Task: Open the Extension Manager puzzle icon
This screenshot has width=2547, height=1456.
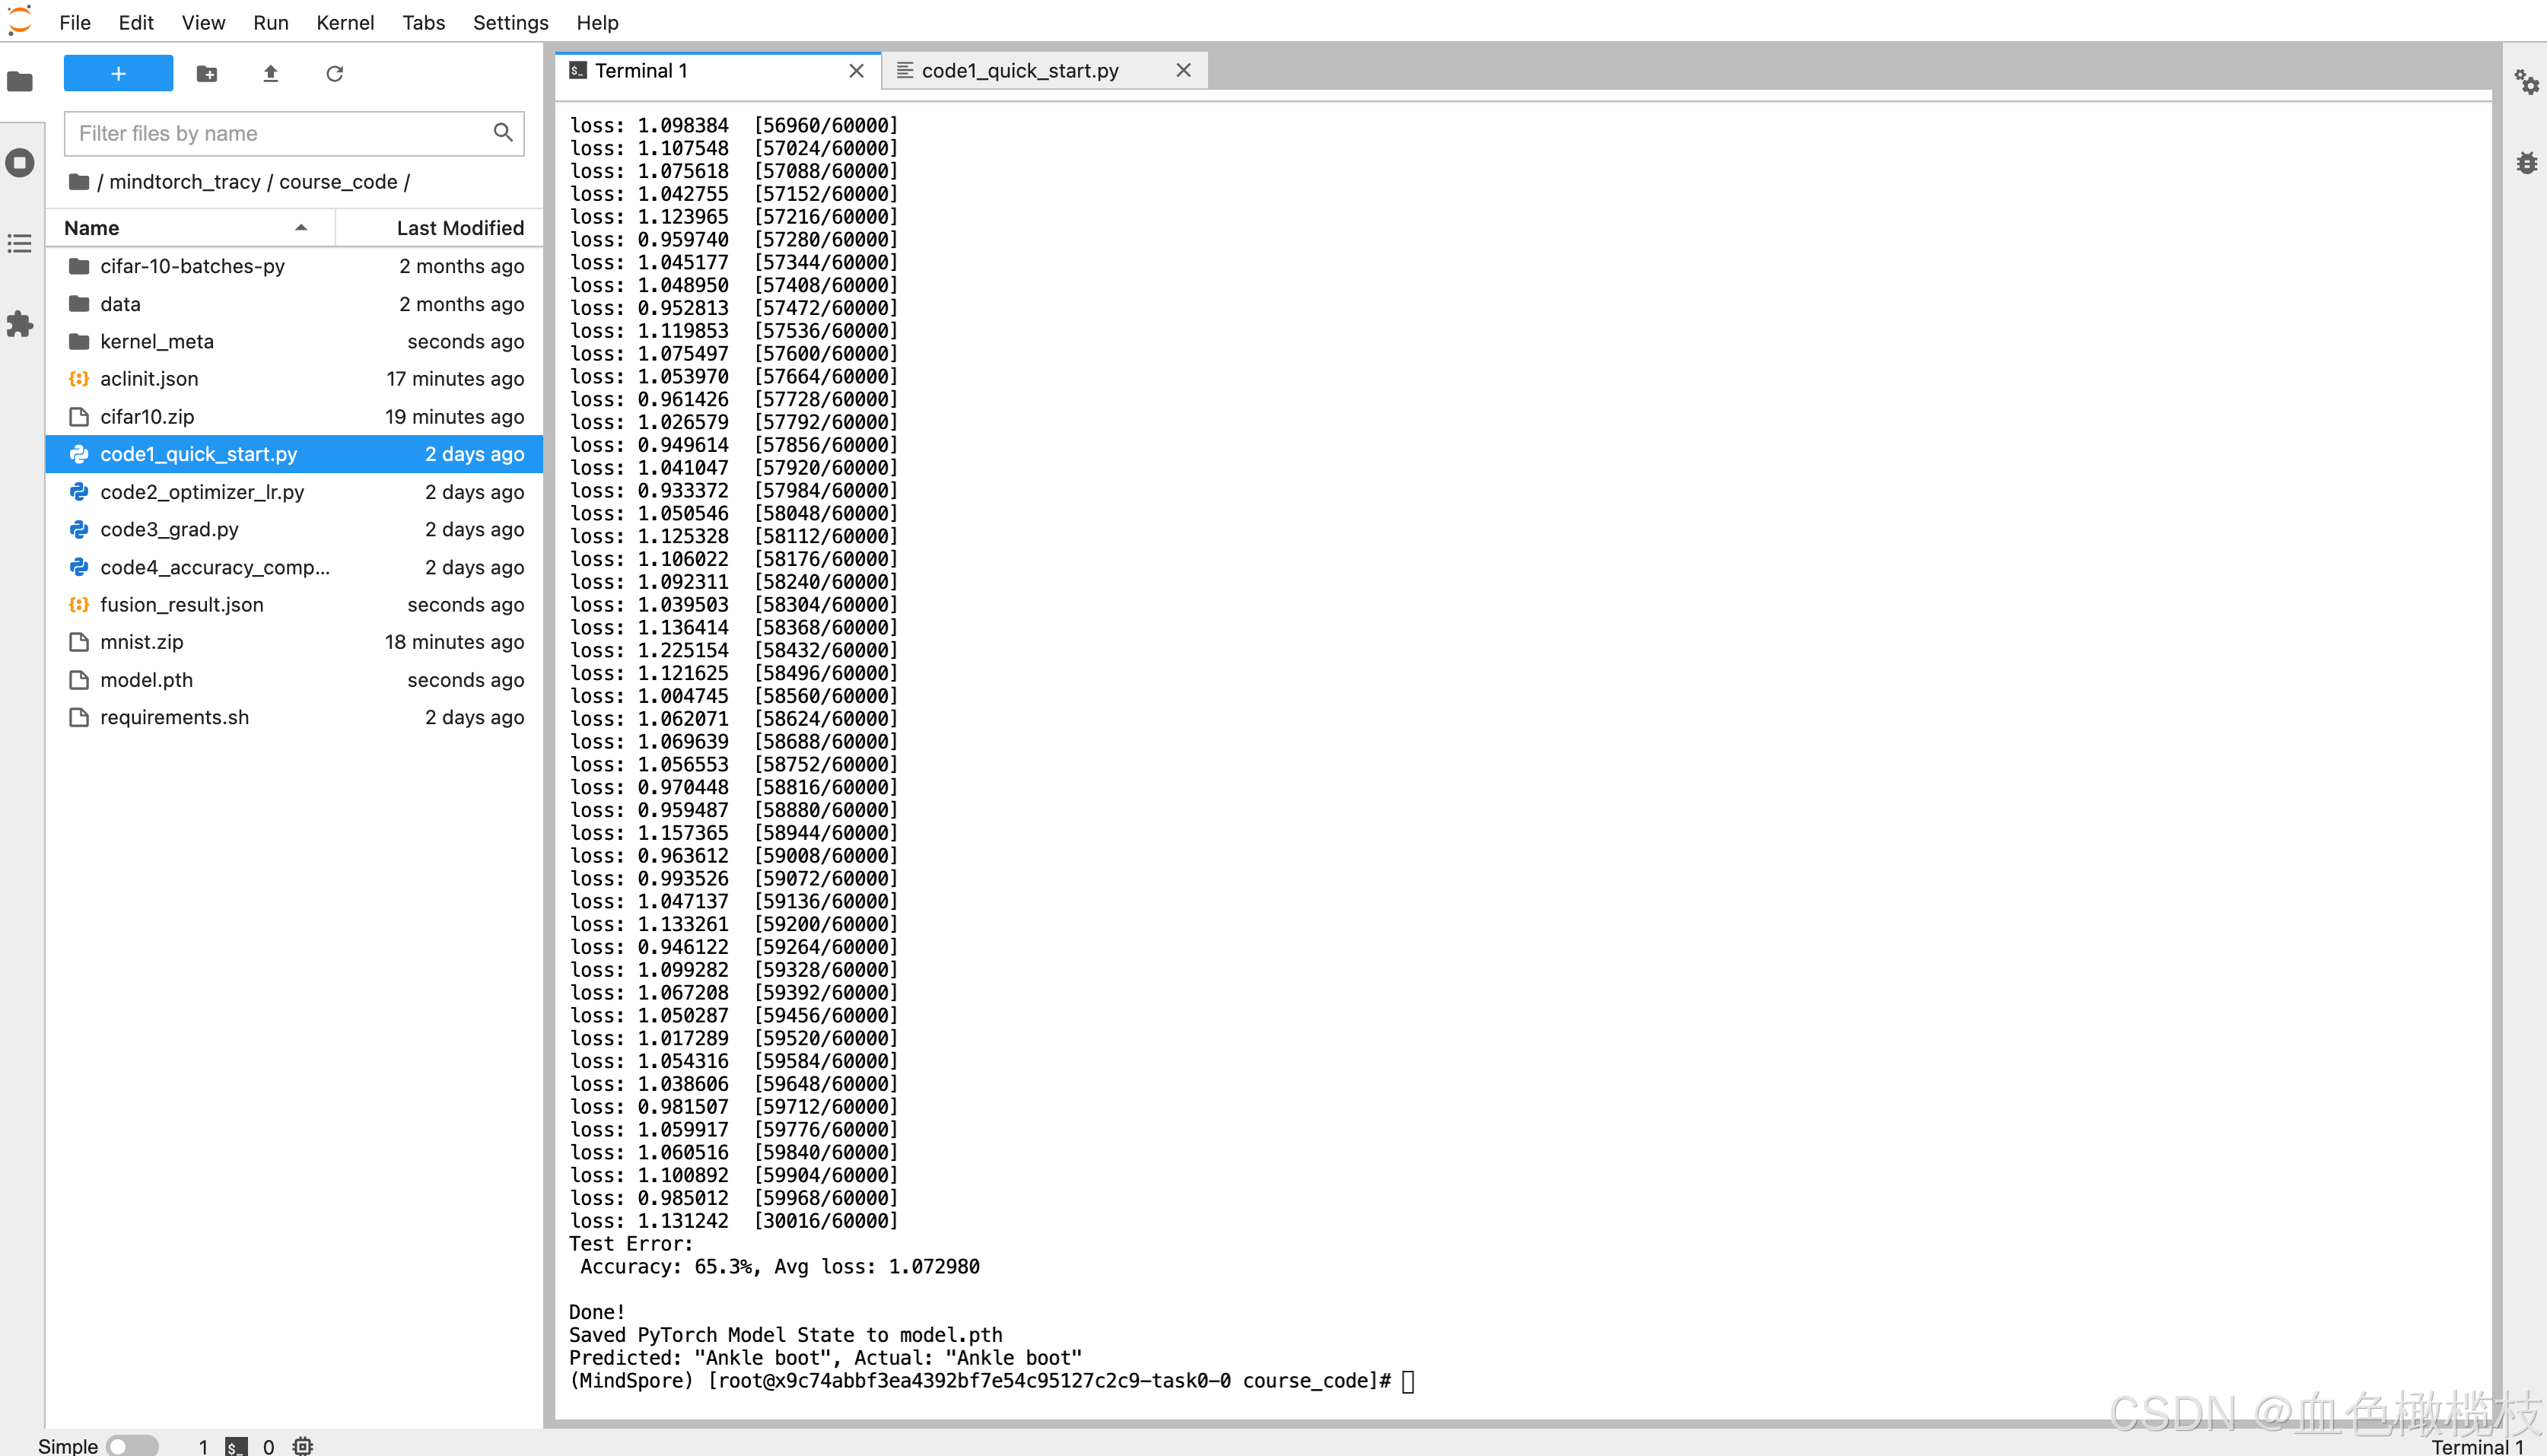Action: (20, 324)
